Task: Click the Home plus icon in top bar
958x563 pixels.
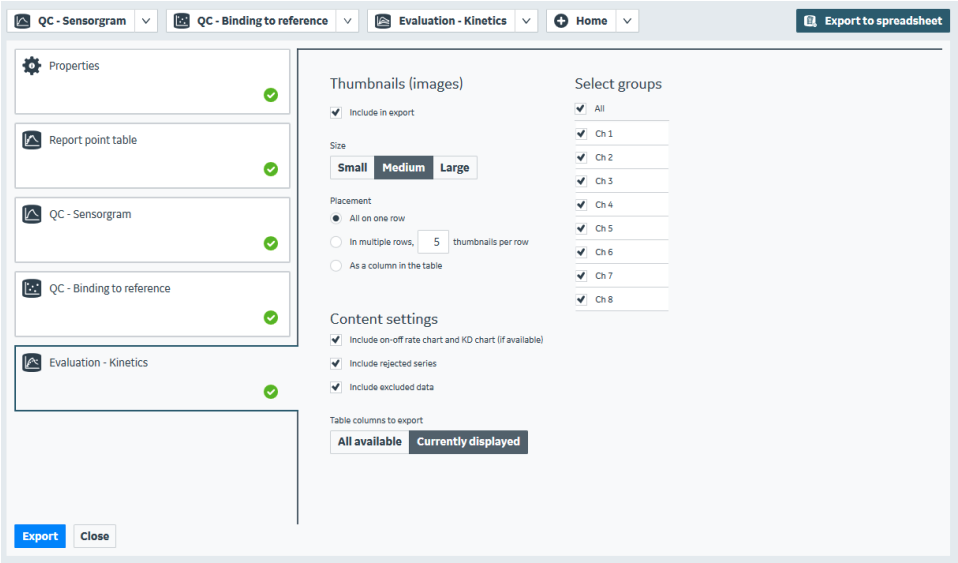Action: 561,21
